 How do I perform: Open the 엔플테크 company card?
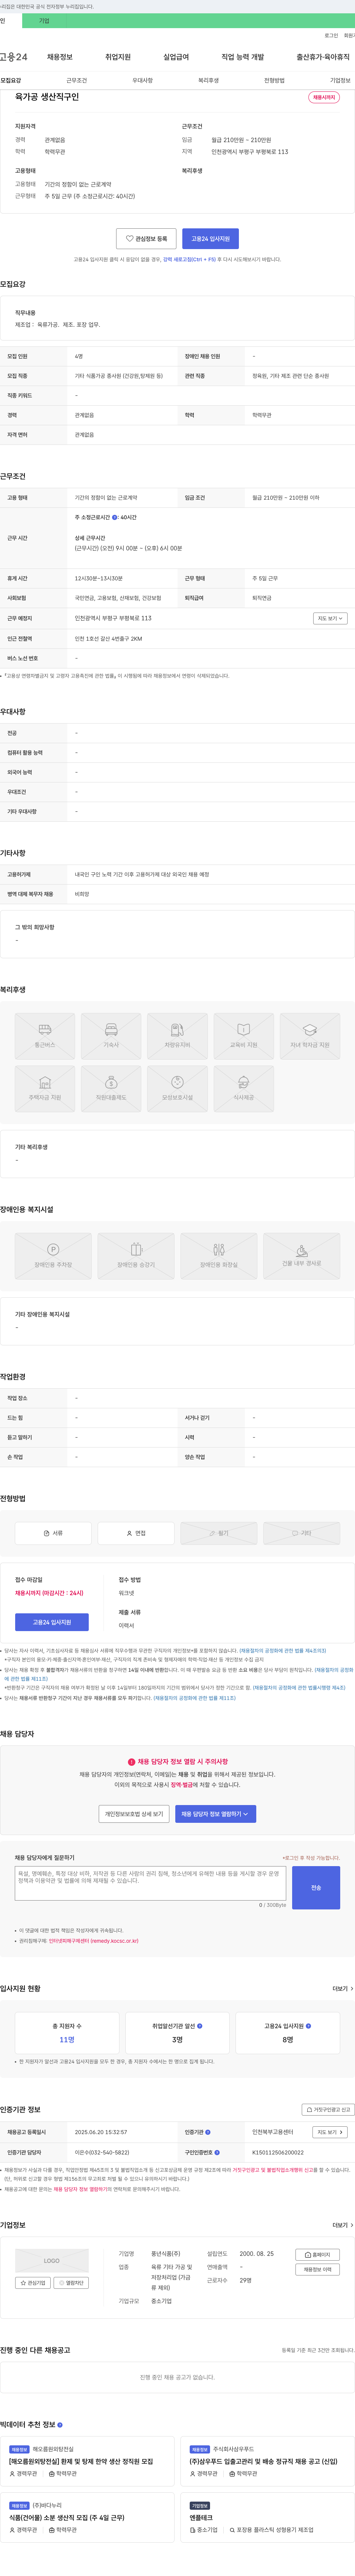point(269,2517)
